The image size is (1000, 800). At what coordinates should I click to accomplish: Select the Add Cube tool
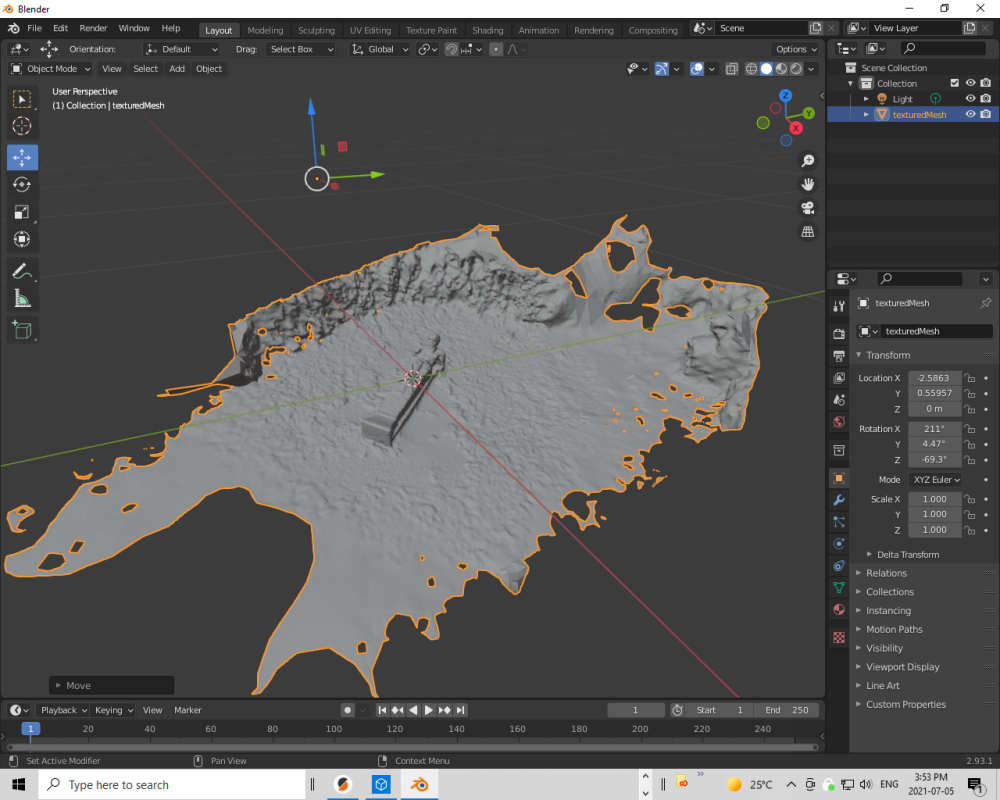point(22,329)
